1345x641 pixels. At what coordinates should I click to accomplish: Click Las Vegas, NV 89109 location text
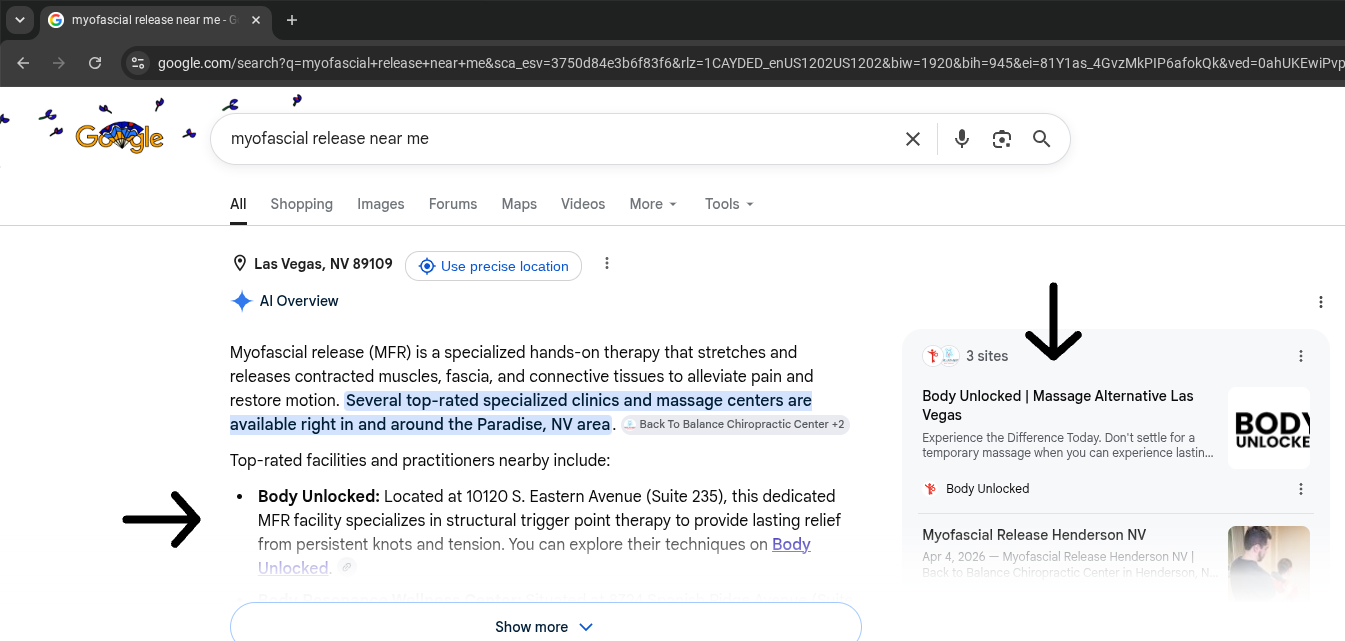click(x=323, y=264)
